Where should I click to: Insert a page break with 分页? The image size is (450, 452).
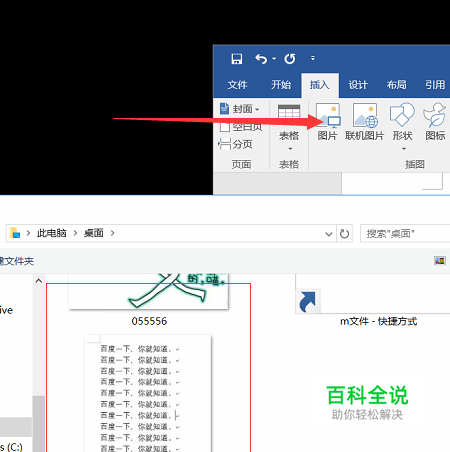235,144
